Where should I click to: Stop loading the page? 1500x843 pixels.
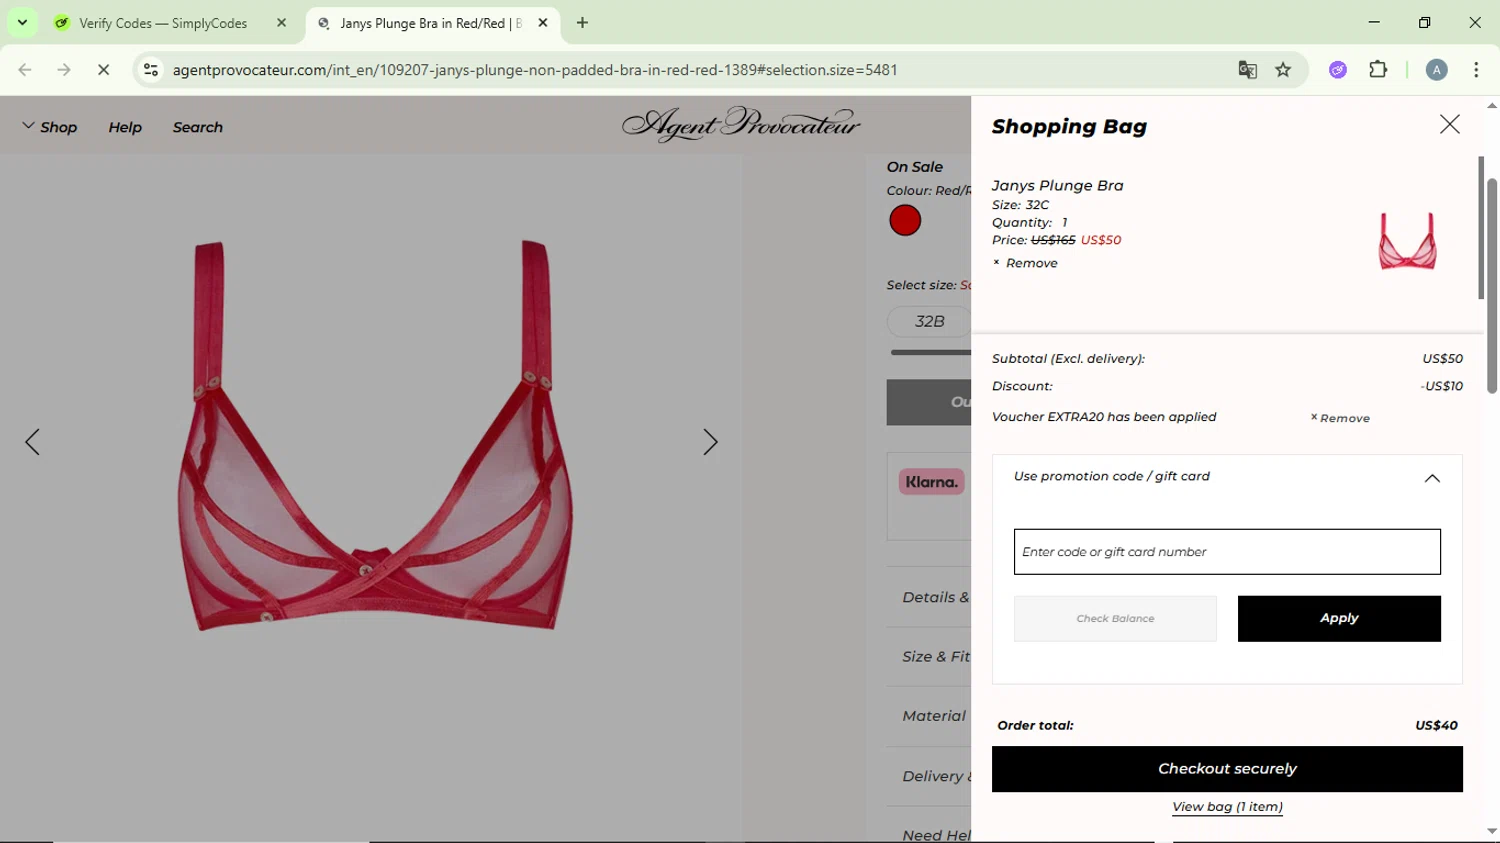pos(103,70)
